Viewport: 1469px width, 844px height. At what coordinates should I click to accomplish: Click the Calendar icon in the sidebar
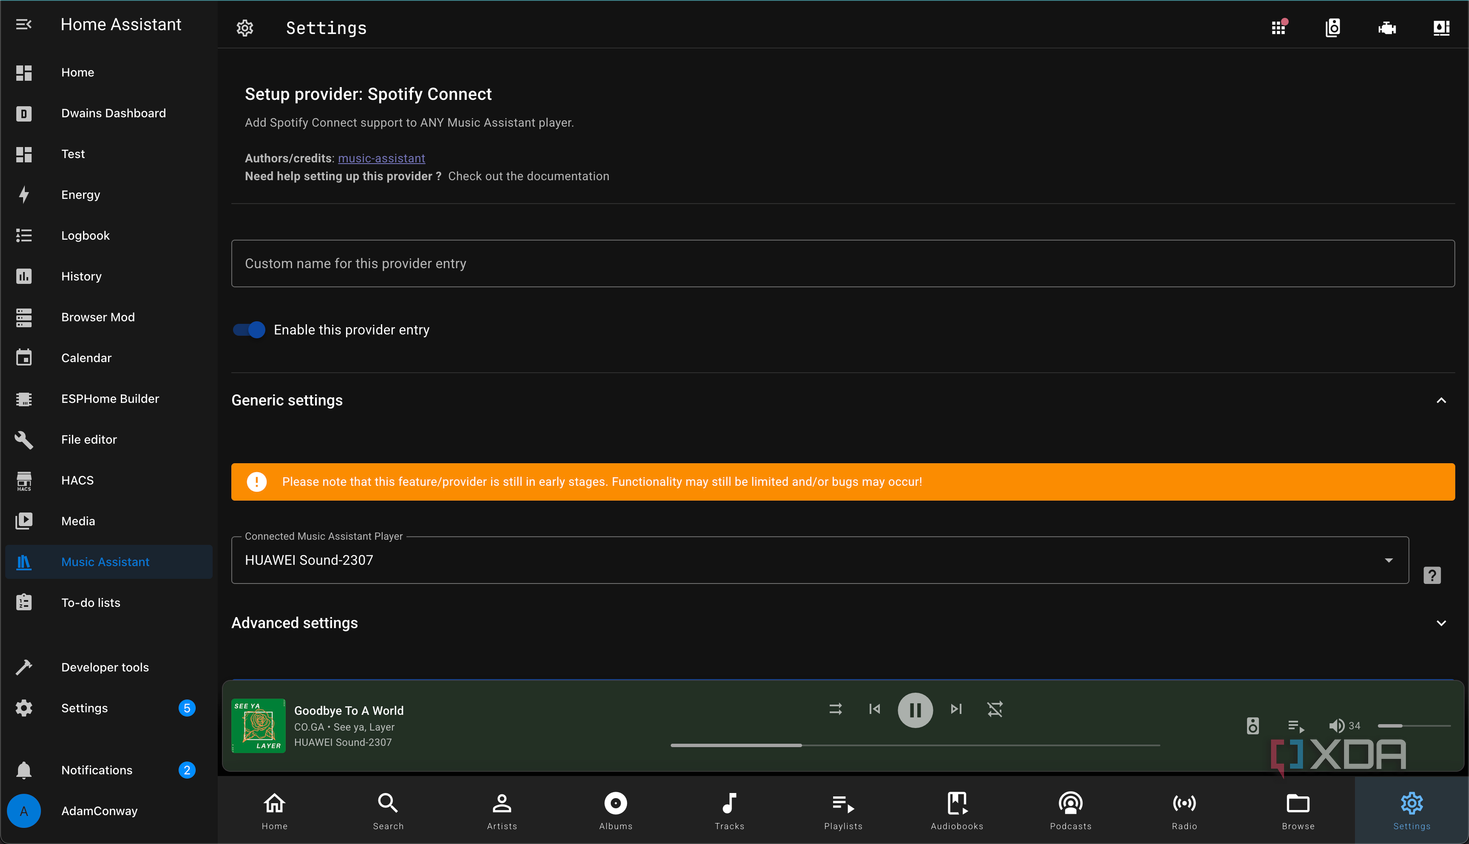(x=24, y=358)
